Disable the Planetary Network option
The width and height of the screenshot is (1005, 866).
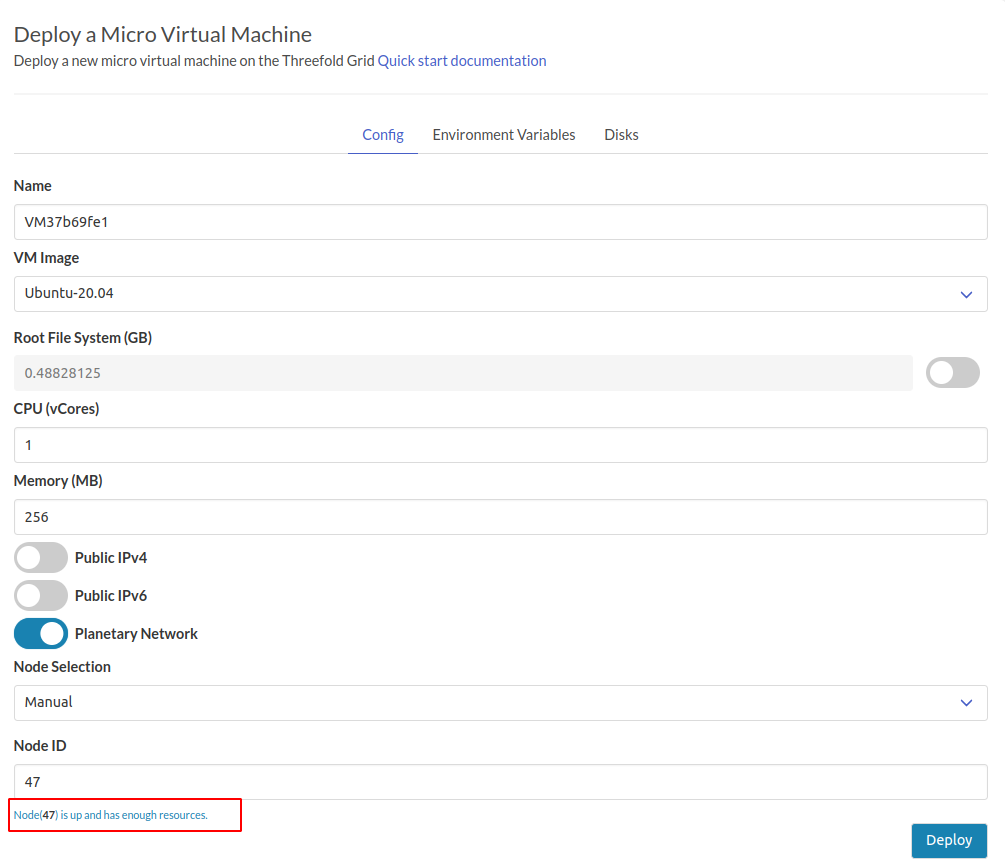point(40,633)
